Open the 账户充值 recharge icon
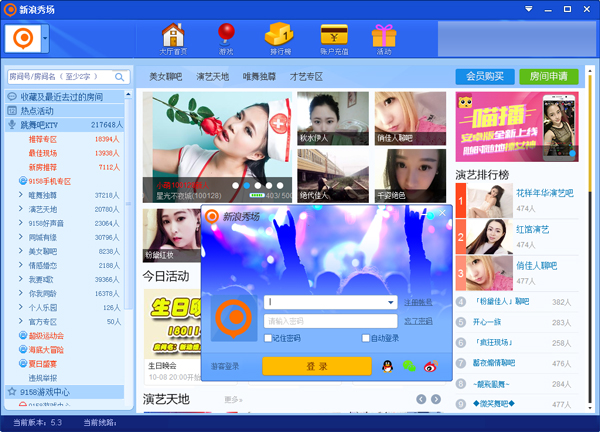 pos(334,39)
